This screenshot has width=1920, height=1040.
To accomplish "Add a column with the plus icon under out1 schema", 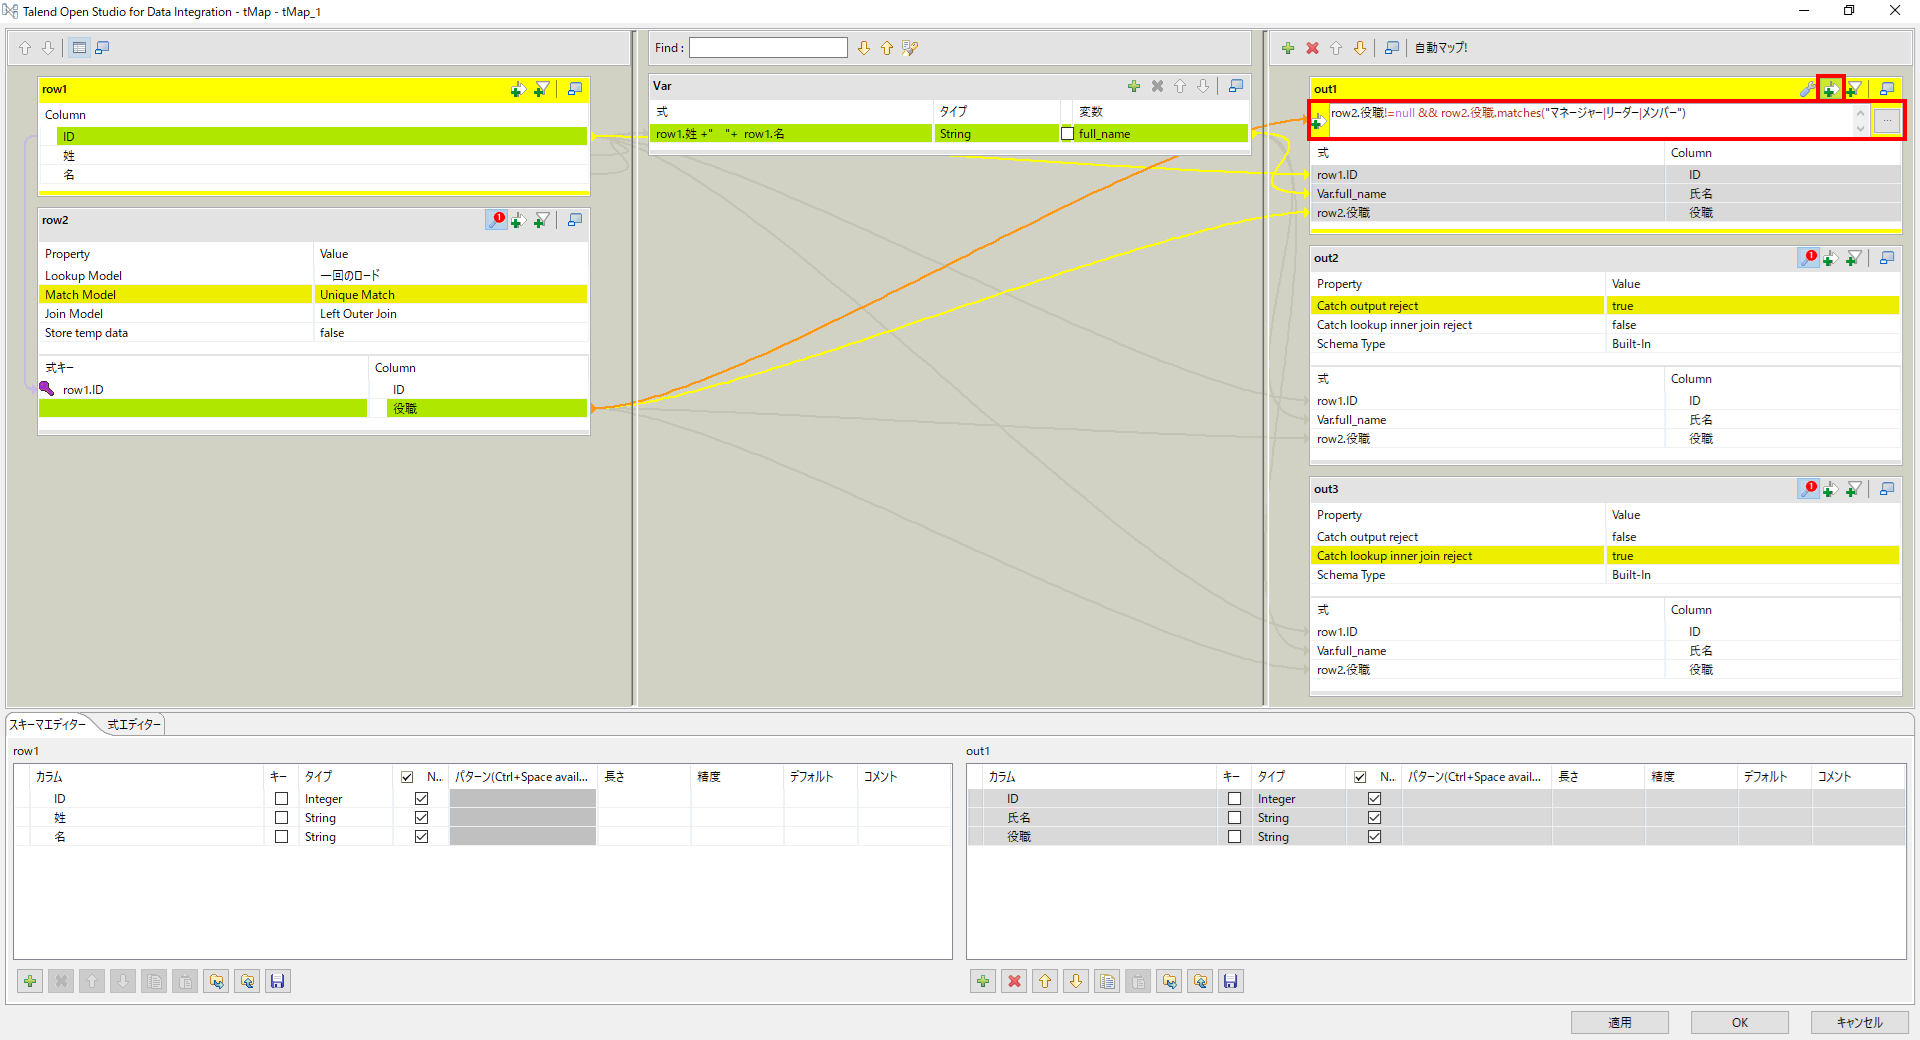I will tap(982, 981).
